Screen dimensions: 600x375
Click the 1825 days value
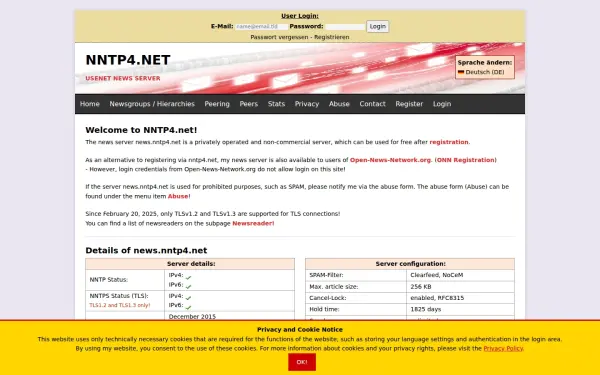(x=426, y=309)
